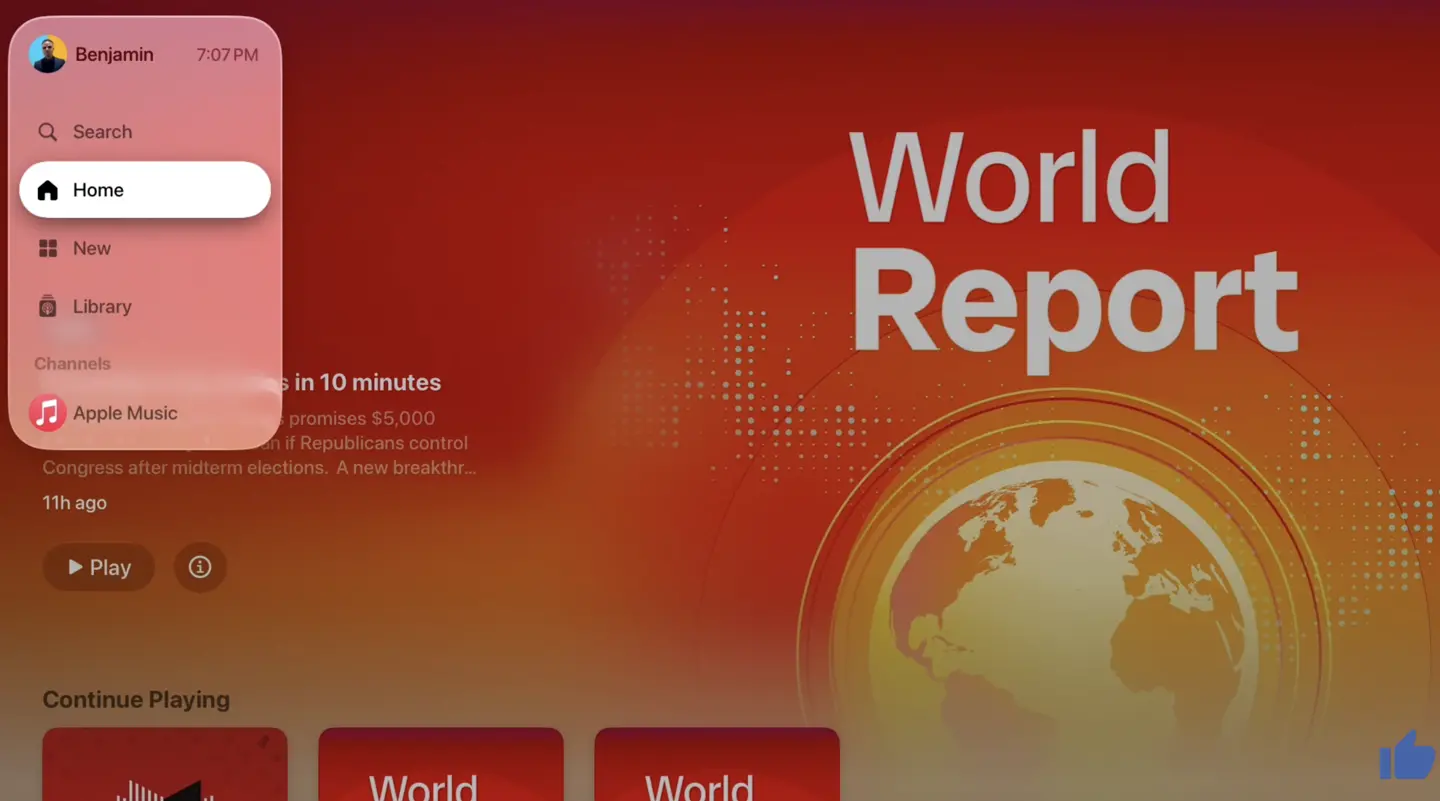Select the Benjamin account name
Viewport: 1440px width, 801px height.
pyautogui.click(x=114, y=55)
